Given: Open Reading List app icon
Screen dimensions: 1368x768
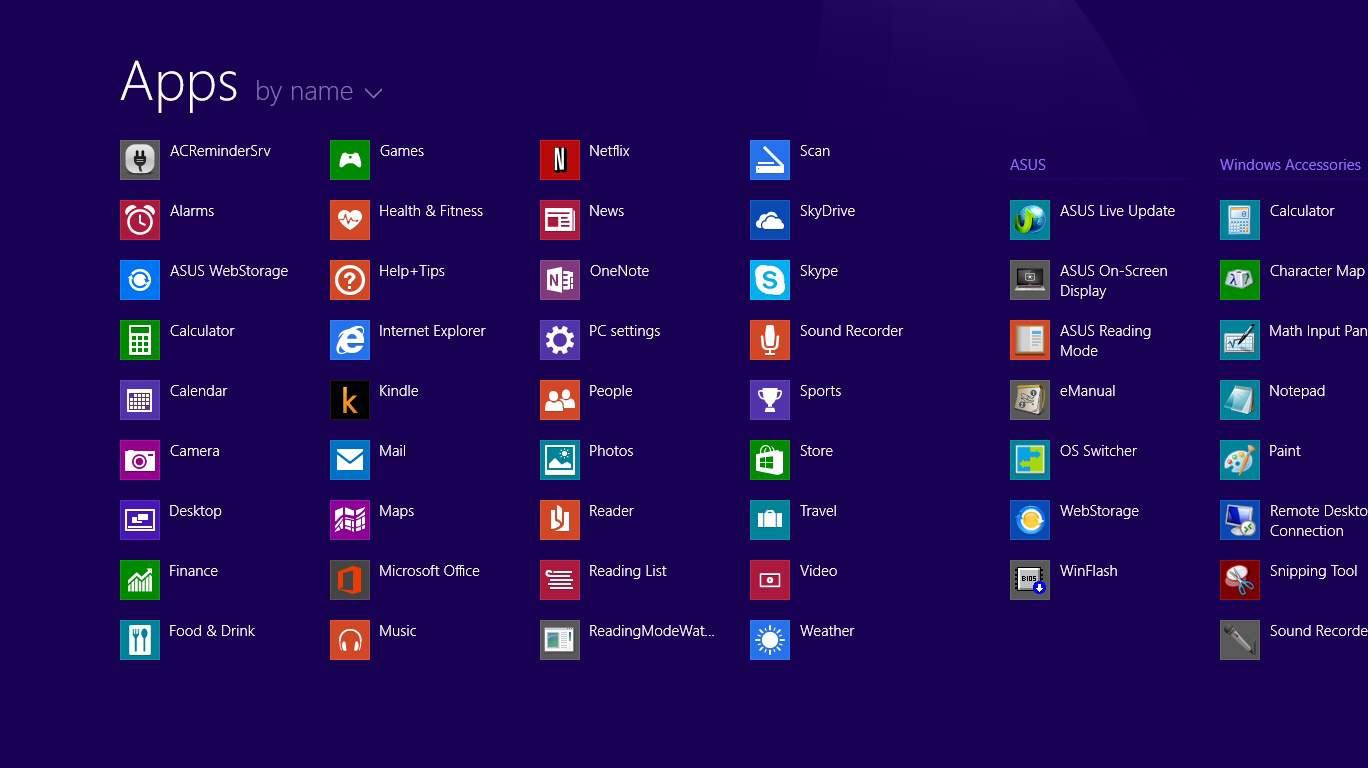Looking at the screenshot, I should coord(560,580).
